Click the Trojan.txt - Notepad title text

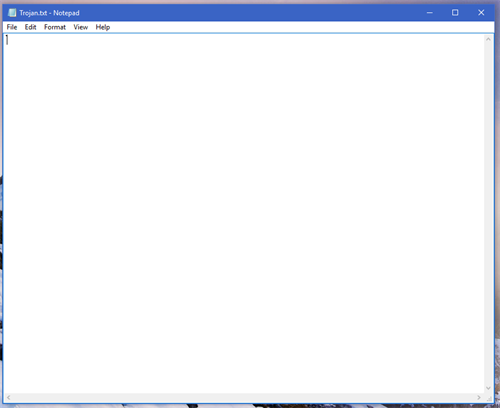[49, 13]
